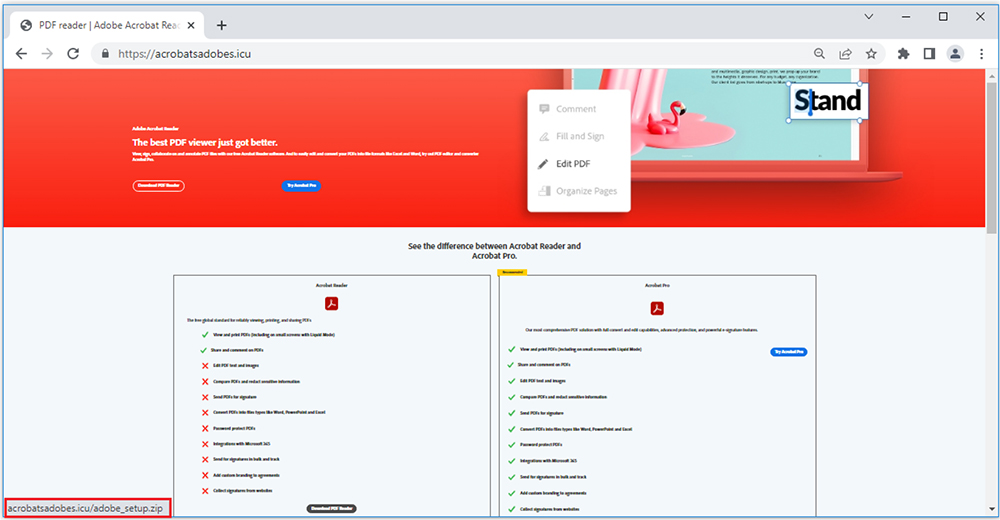Click 'Compare PDFs and redact sensitive information' in Pro card
The image size is (1000, 520).
point(563,397)
